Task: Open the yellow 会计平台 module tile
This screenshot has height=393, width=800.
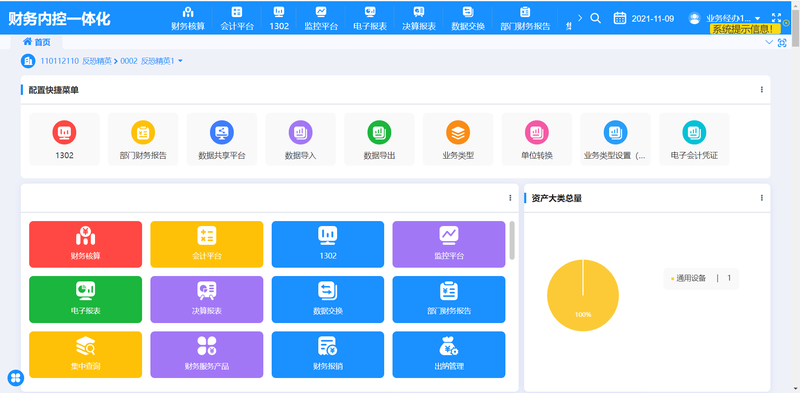Action: (207, 244)
